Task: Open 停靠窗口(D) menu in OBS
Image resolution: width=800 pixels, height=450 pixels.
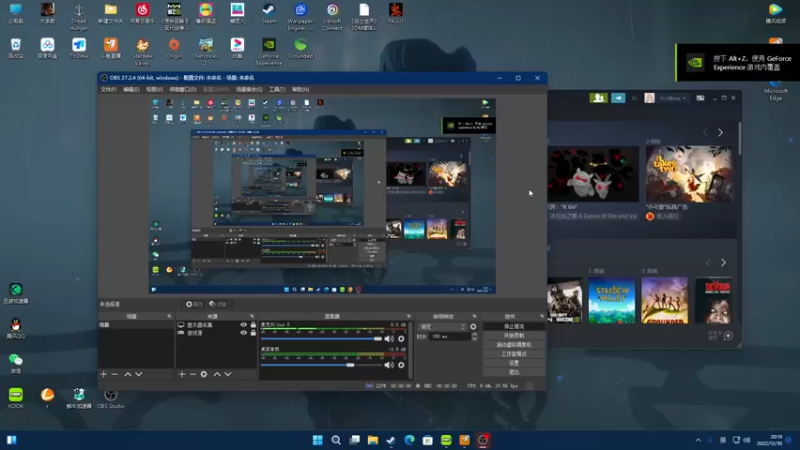Action: pyautogui.click(x=183, y=89)
